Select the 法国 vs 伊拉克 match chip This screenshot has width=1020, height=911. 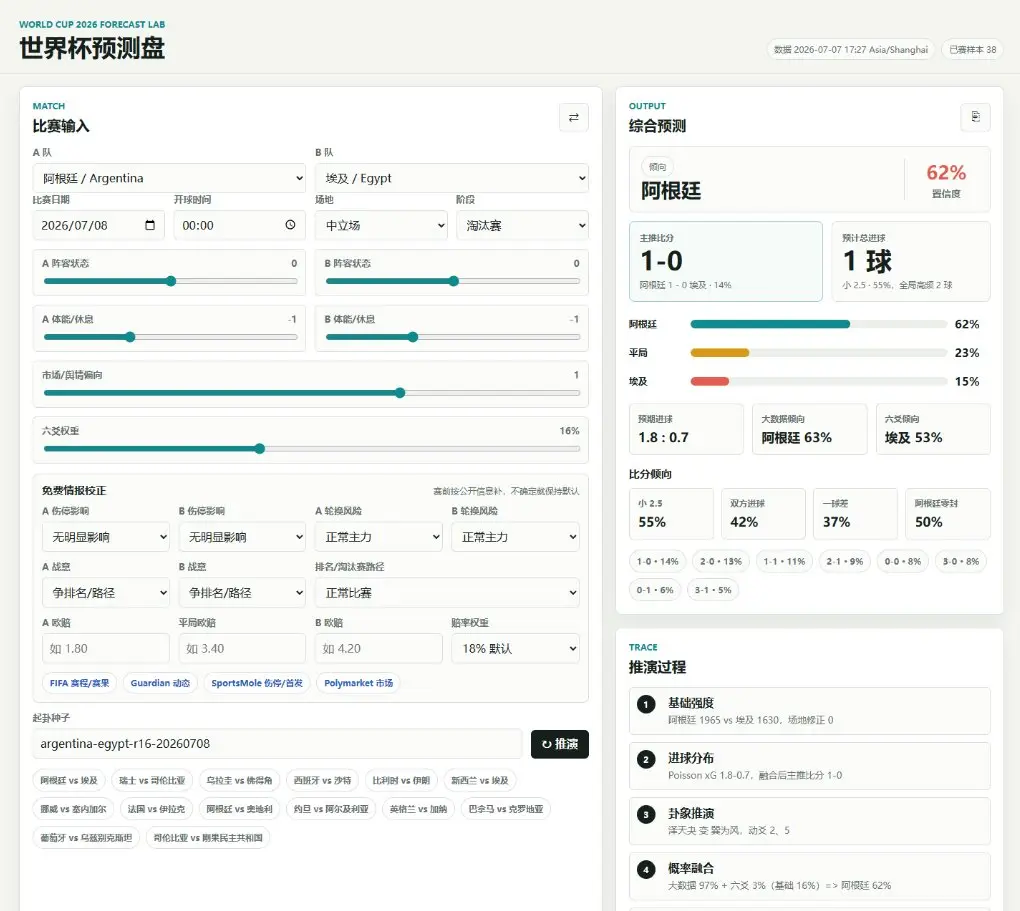click(156, 809)
